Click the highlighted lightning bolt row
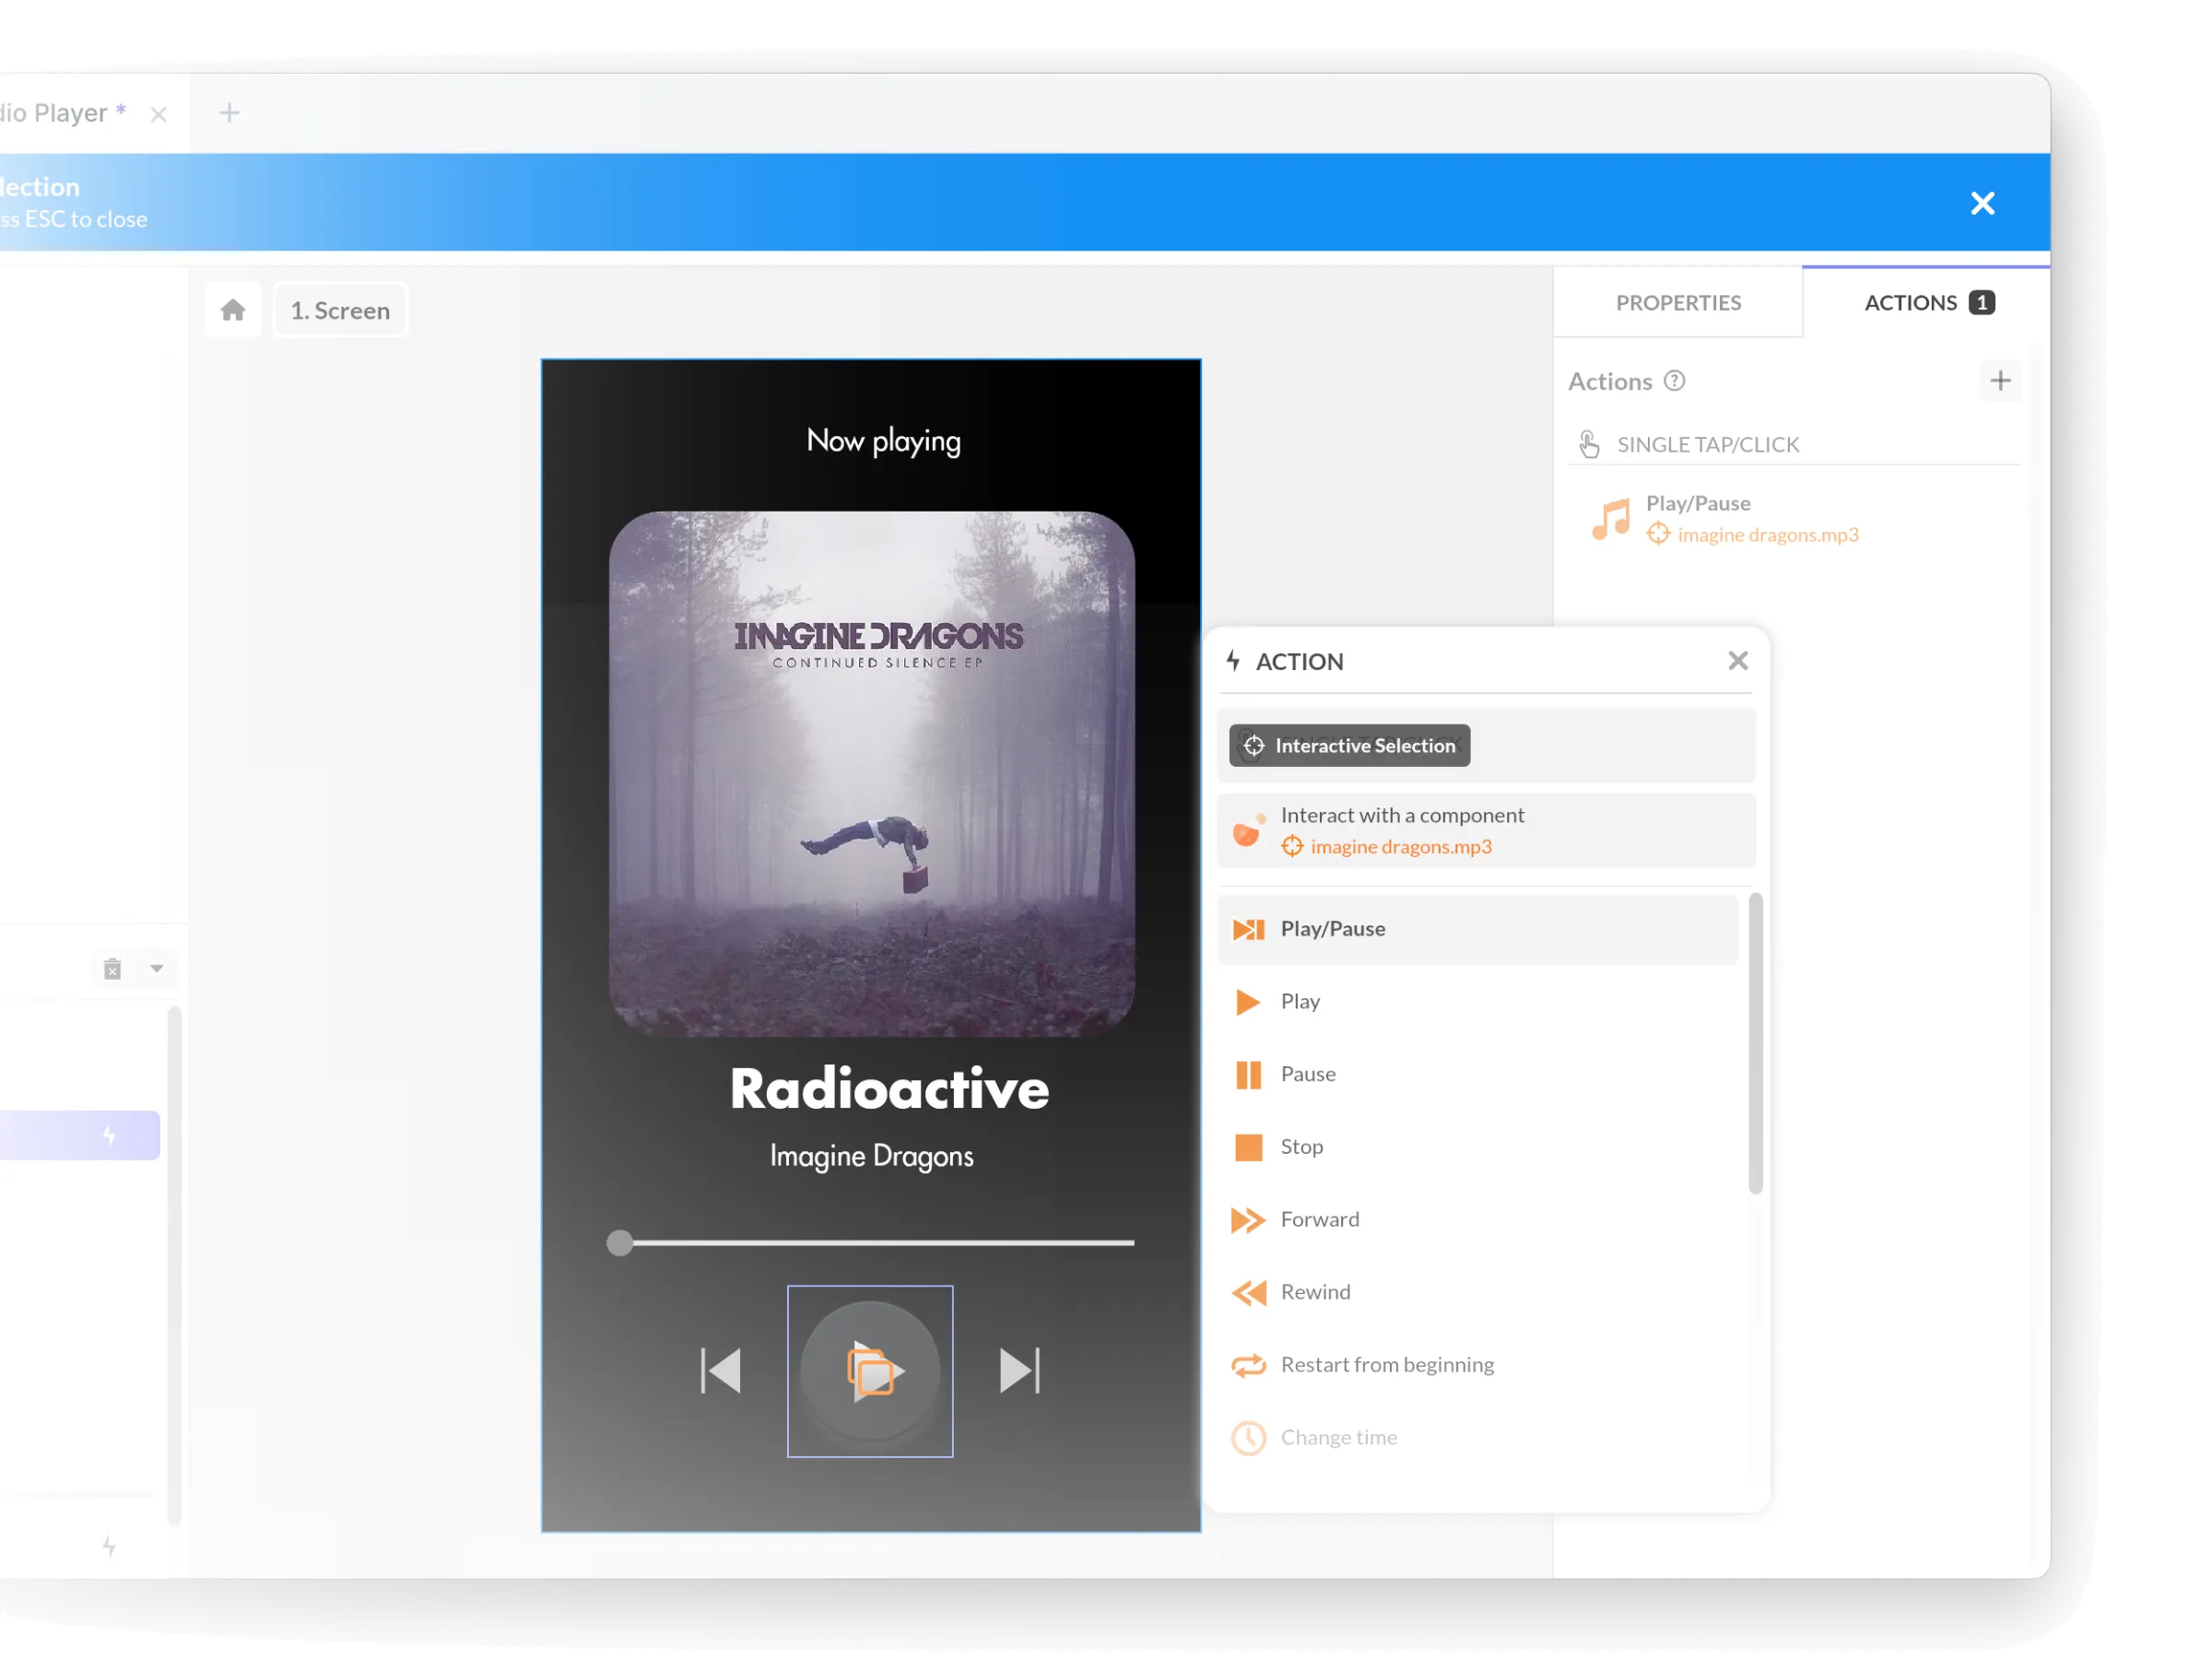The height and width of the screenshot is (1659, 2212). pos(80,1136)
